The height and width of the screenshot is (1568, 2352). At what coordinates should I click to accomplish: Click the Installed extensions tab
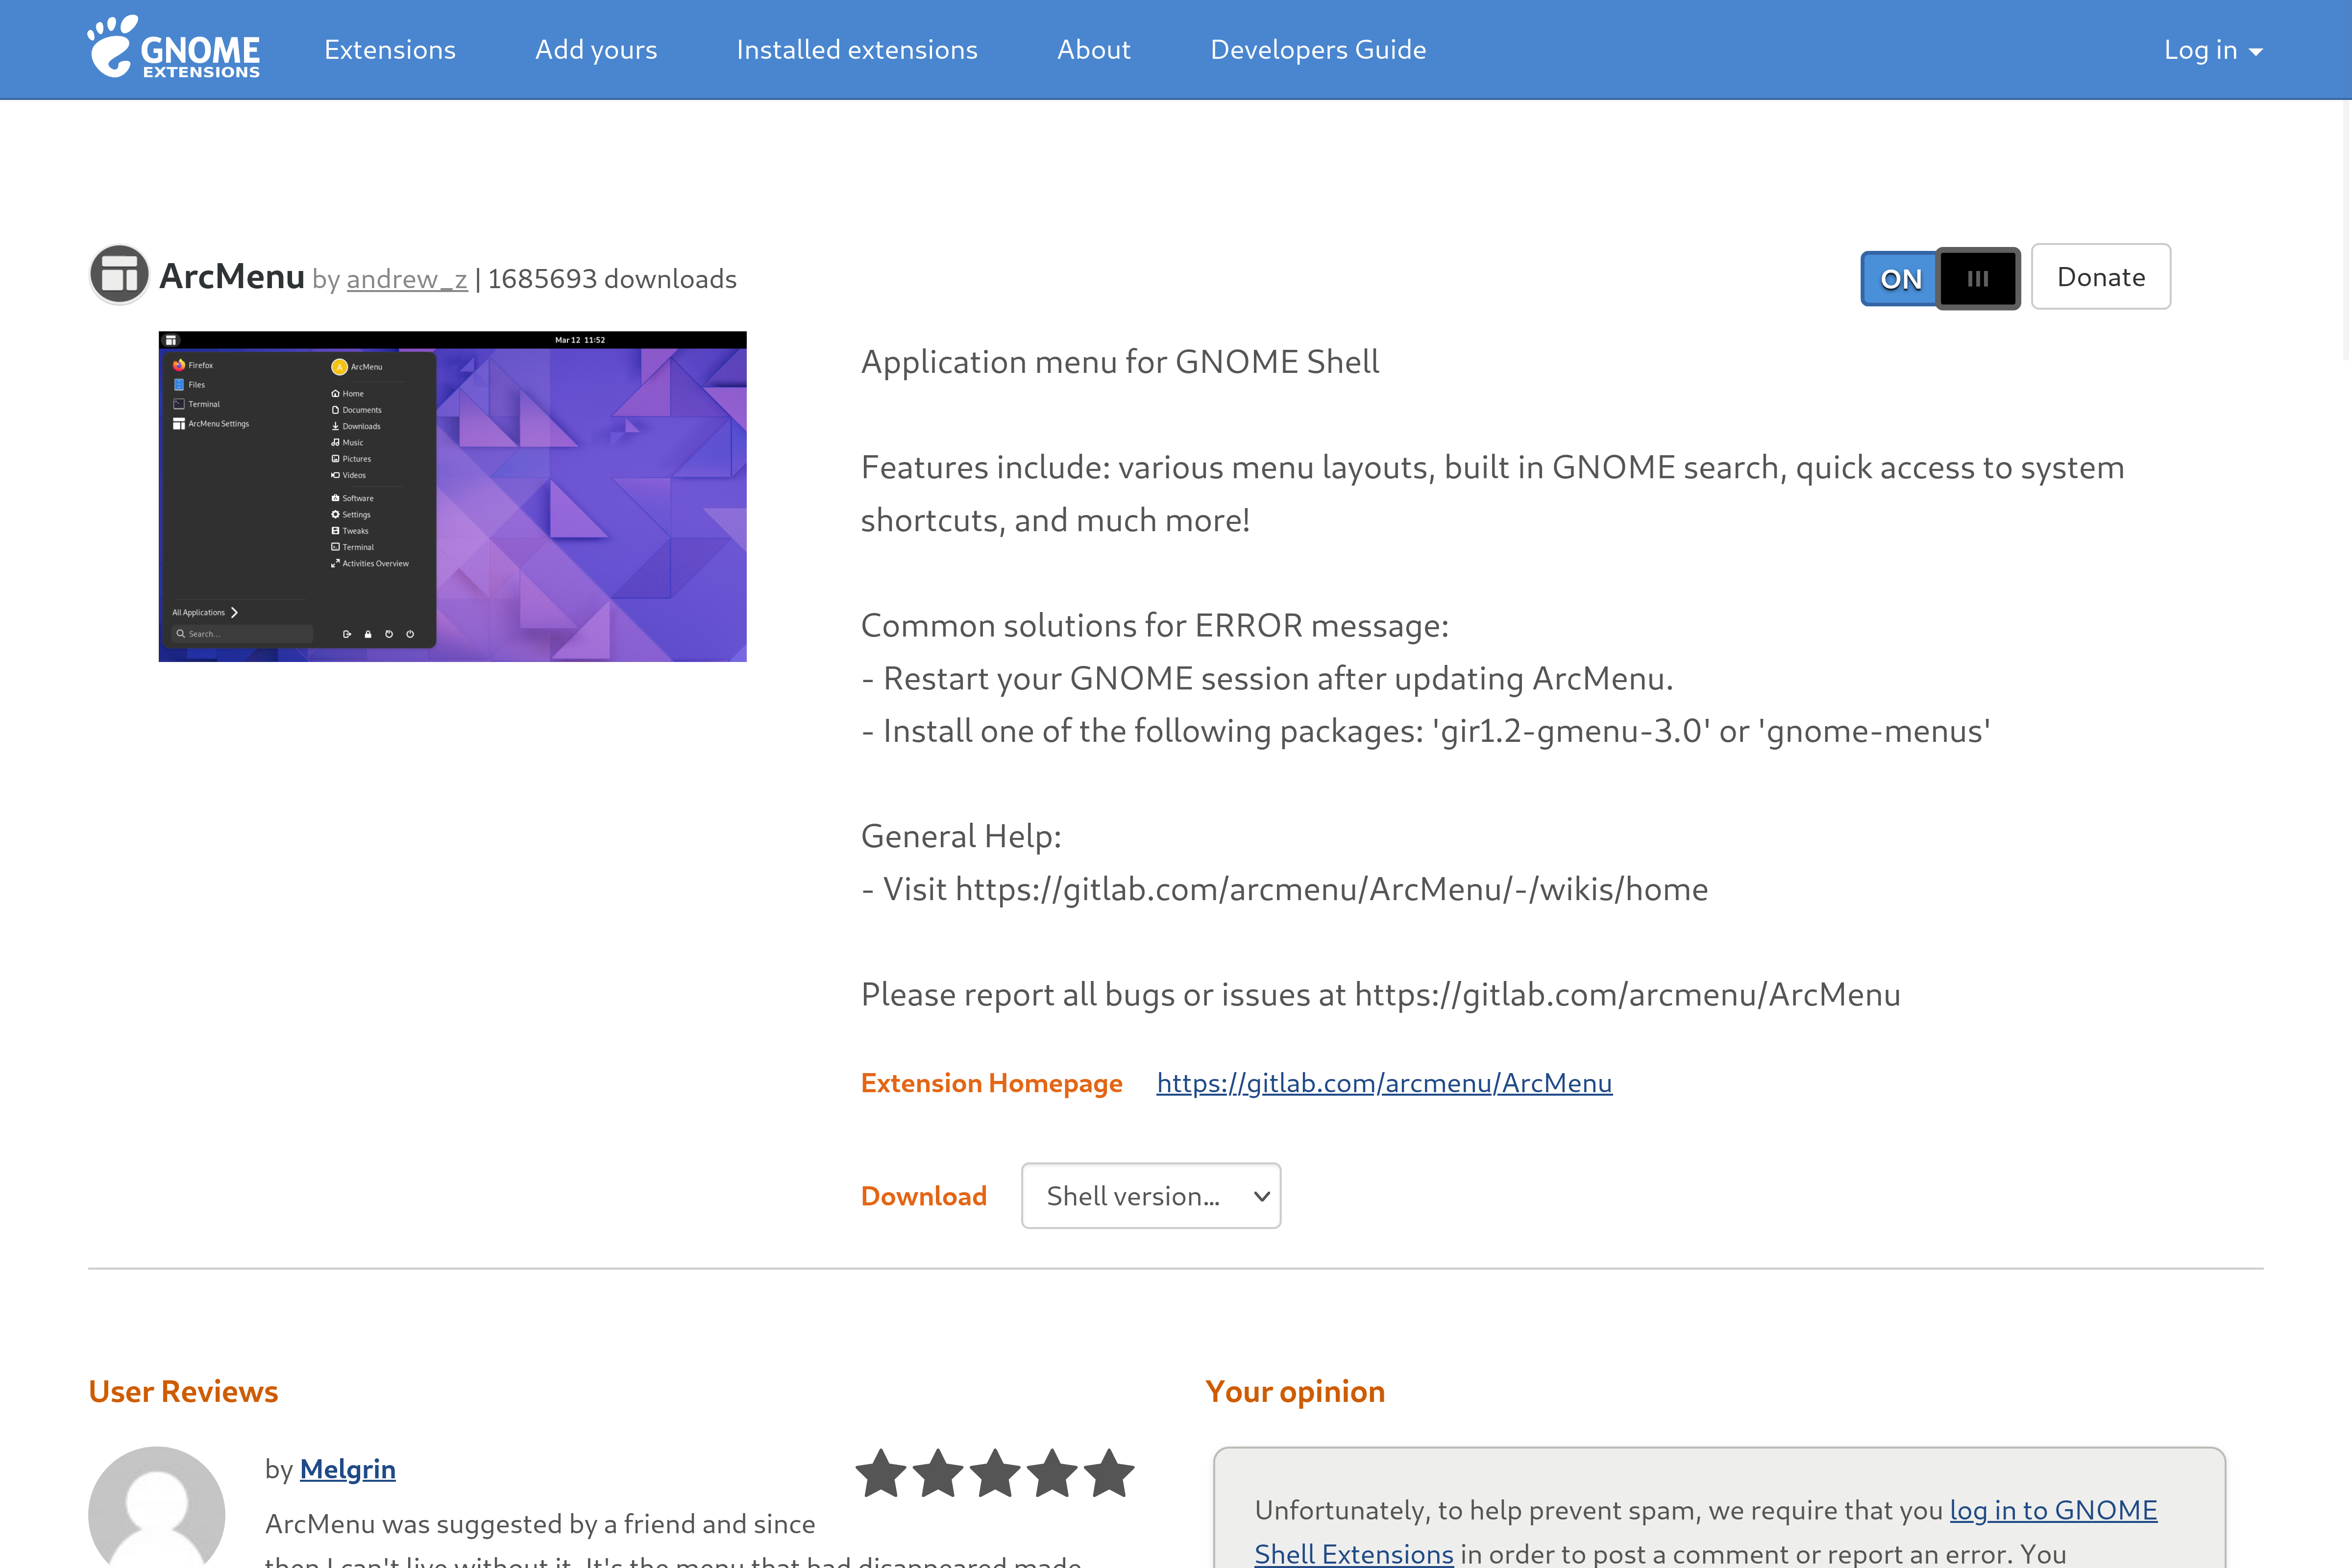point(856,49)
